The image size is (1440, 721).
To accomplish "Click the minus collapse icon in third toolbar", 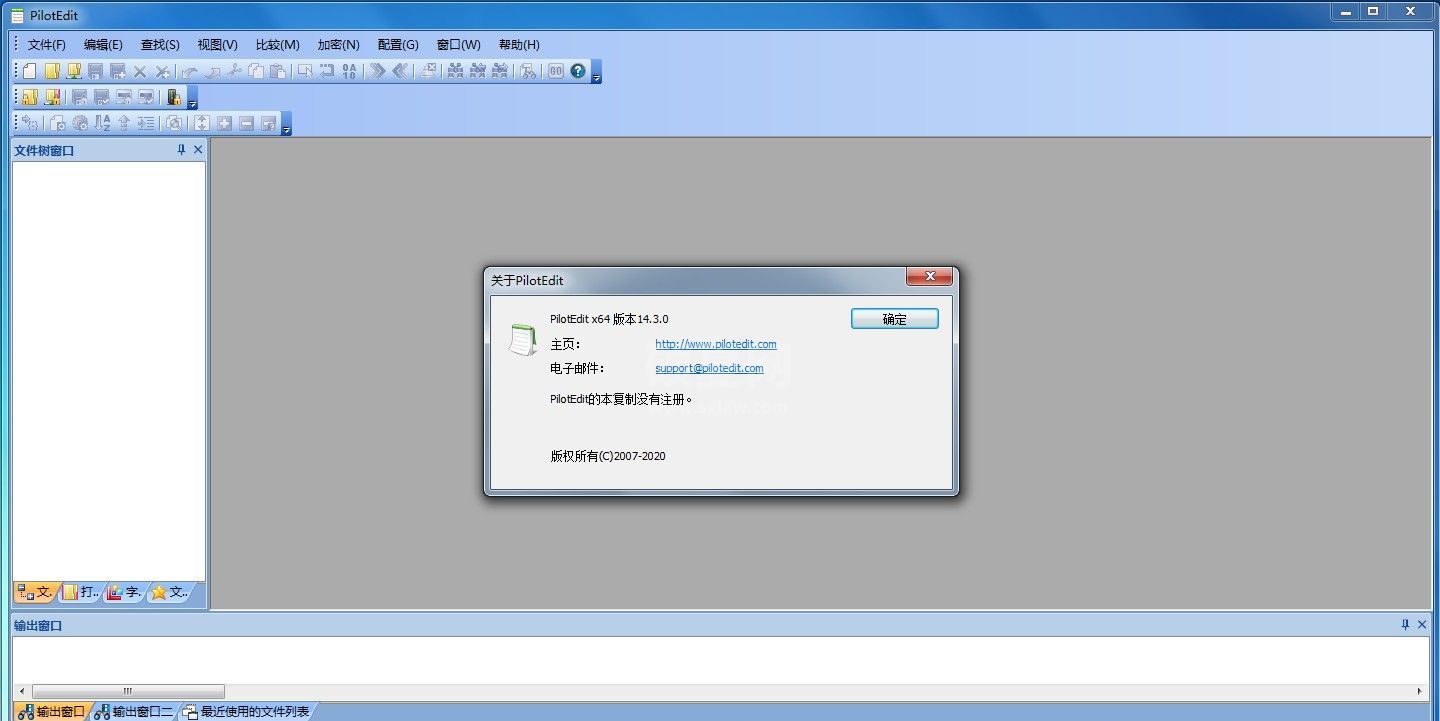I will pos(246,124).
